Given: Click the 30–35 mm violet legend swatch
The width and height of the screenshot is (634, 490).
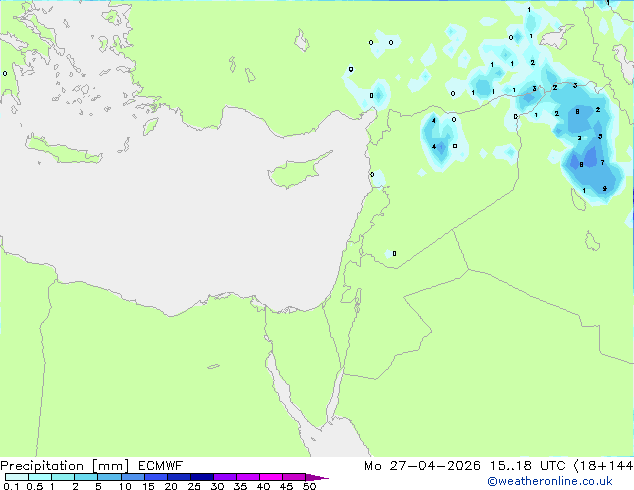Looking at the screenshot, I should pos(225,477).
